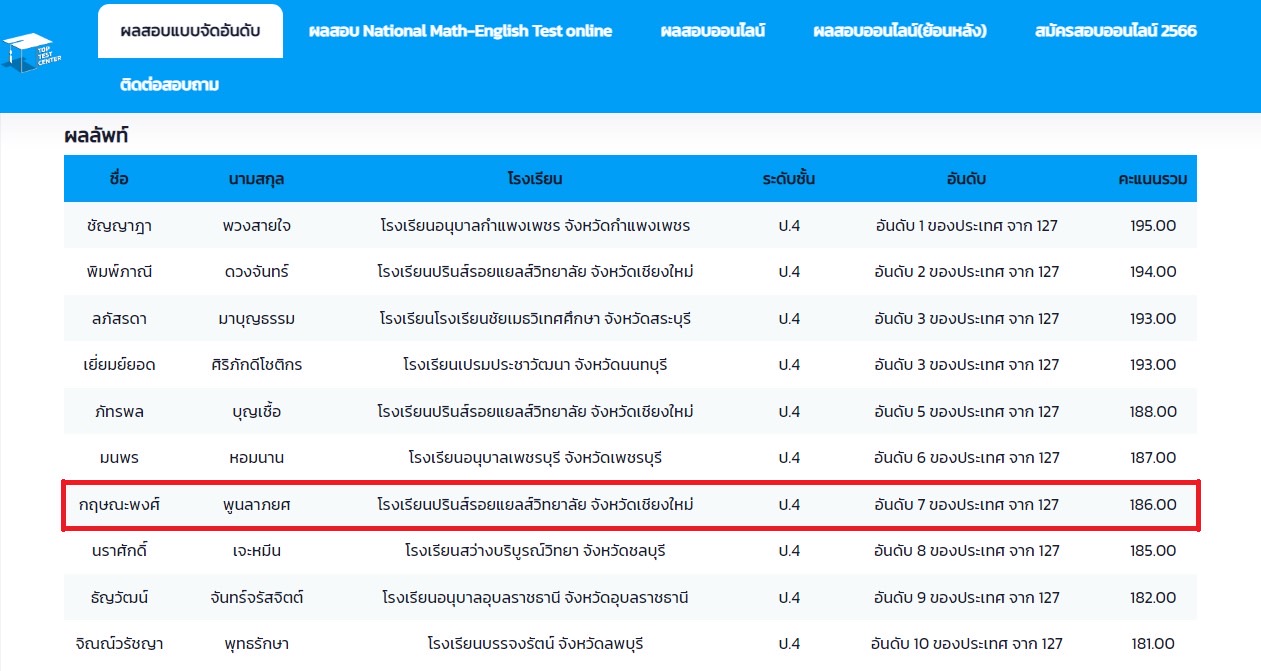Select the surname ศิริภักดีโชติกร

pyautogui.click(x=257, y=365)
